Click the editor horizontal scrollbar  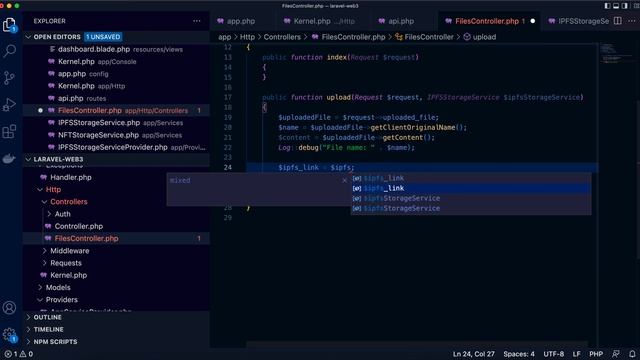click(x=416, y=345)
